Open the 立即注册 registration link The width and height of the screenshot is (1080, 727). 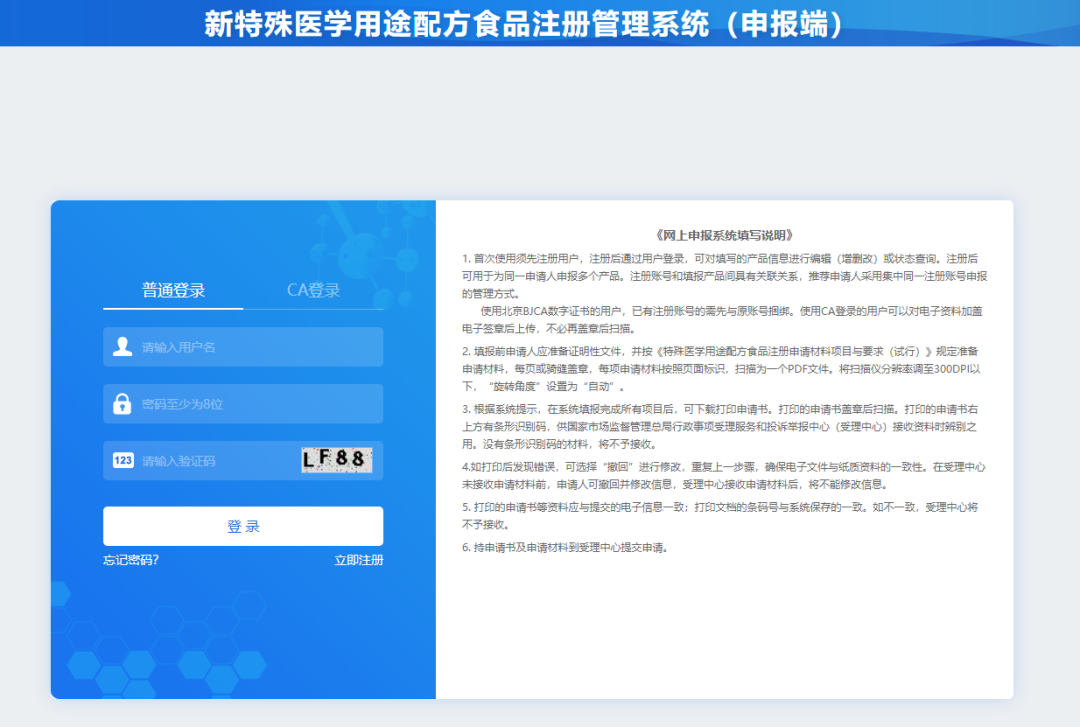(x=358, y=560)
